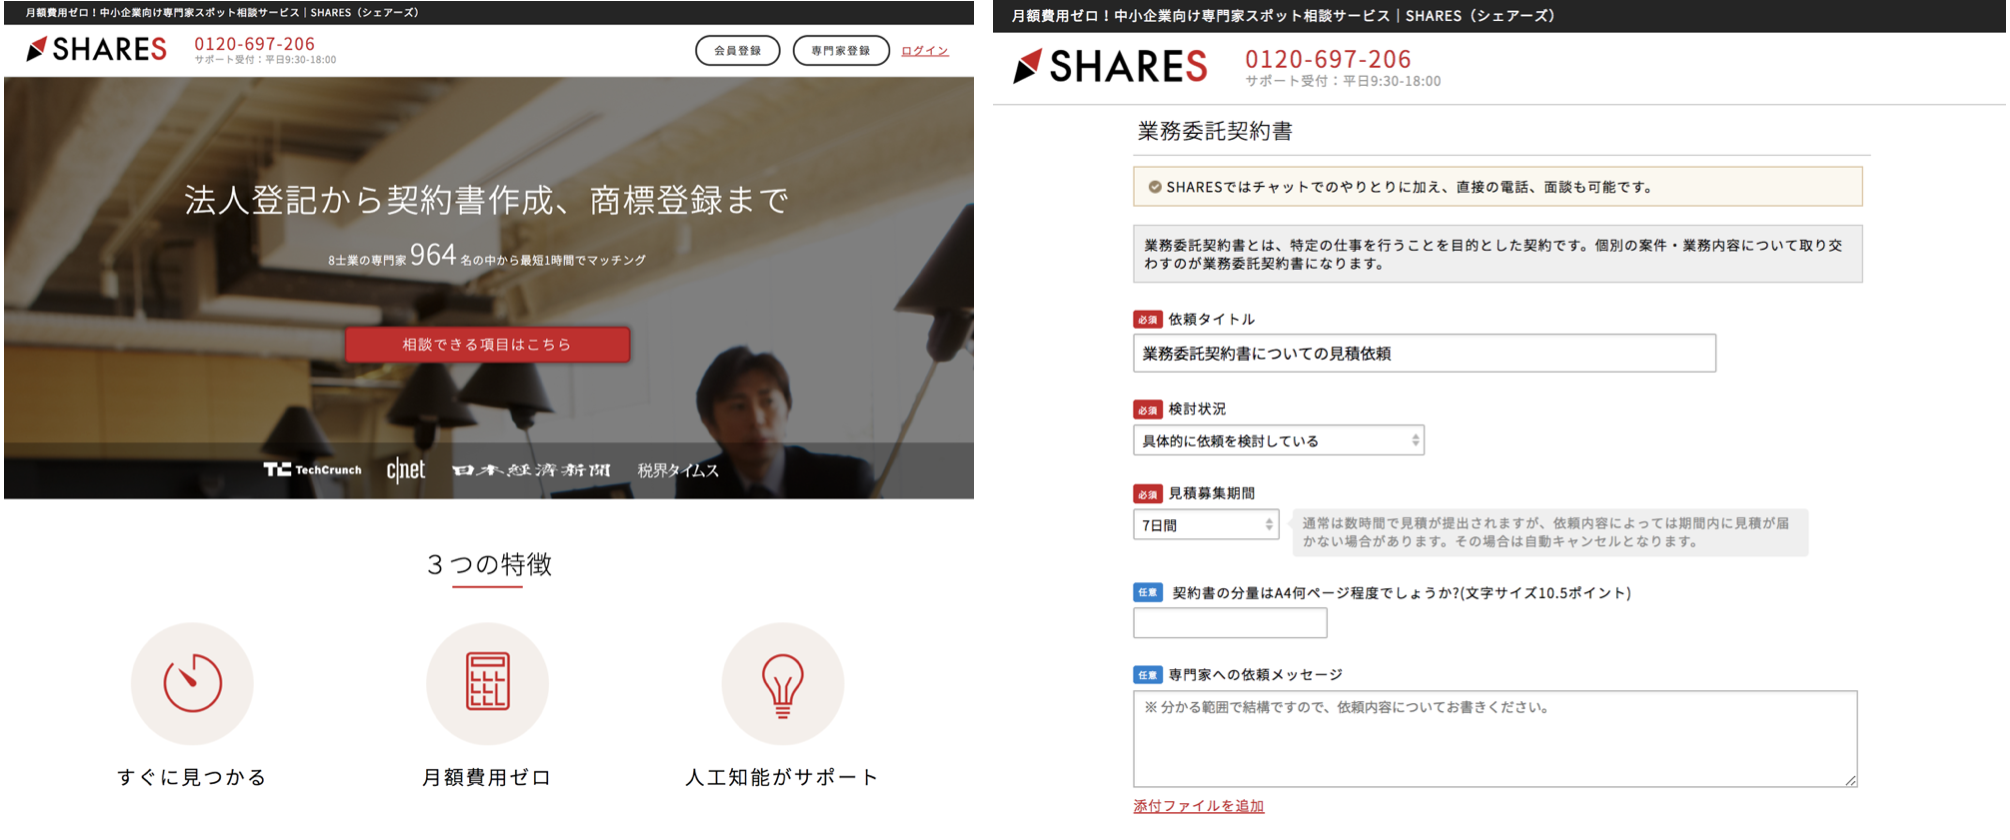The height and width of the screenshot is (840, 2010).
Task: Focus the A4 page count input field
Action: click(1229, 623)
